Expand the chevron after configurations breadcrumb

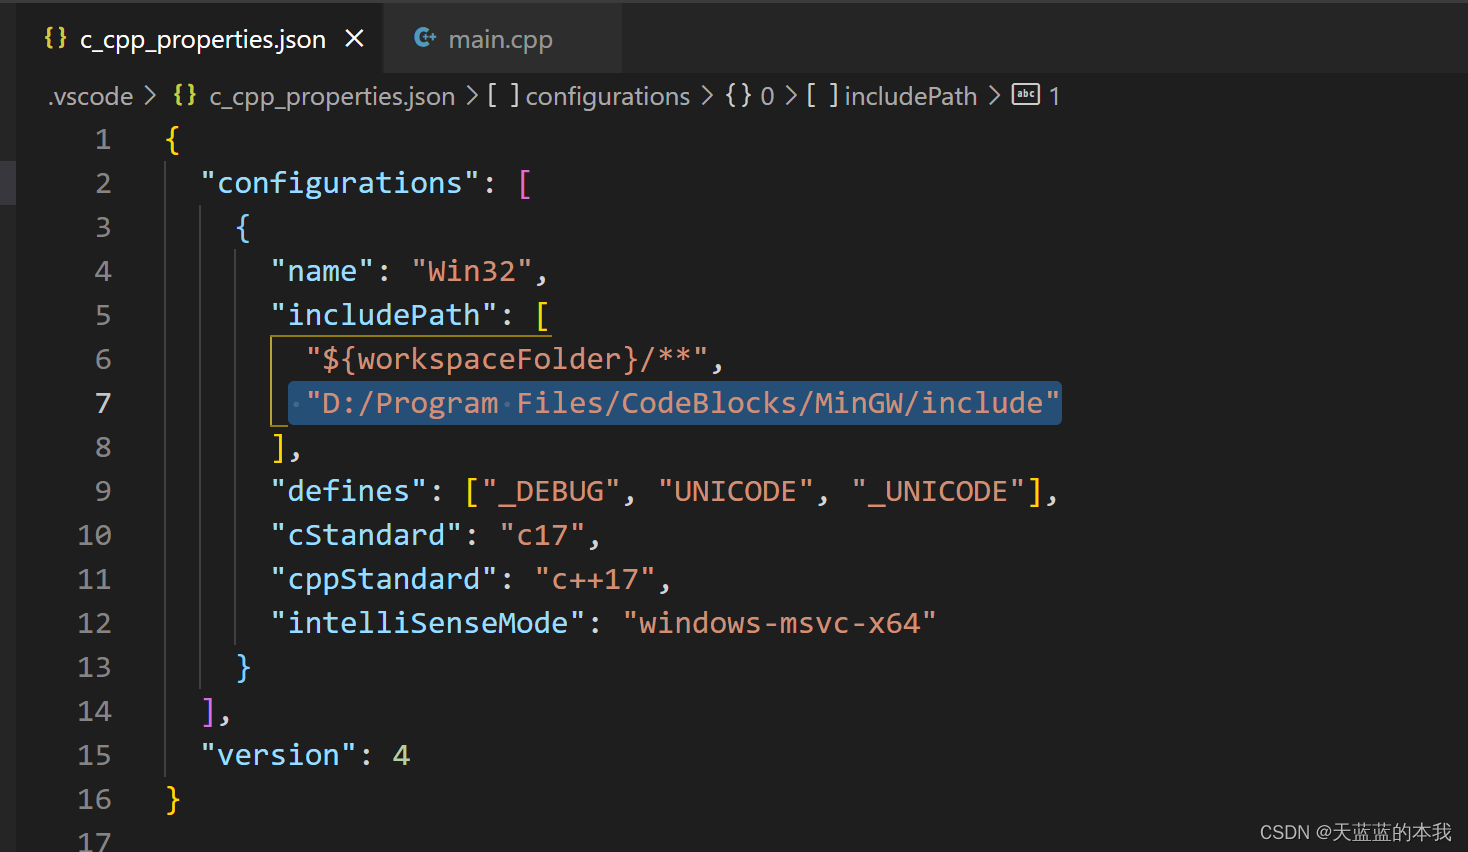click(x=707, y=96)
